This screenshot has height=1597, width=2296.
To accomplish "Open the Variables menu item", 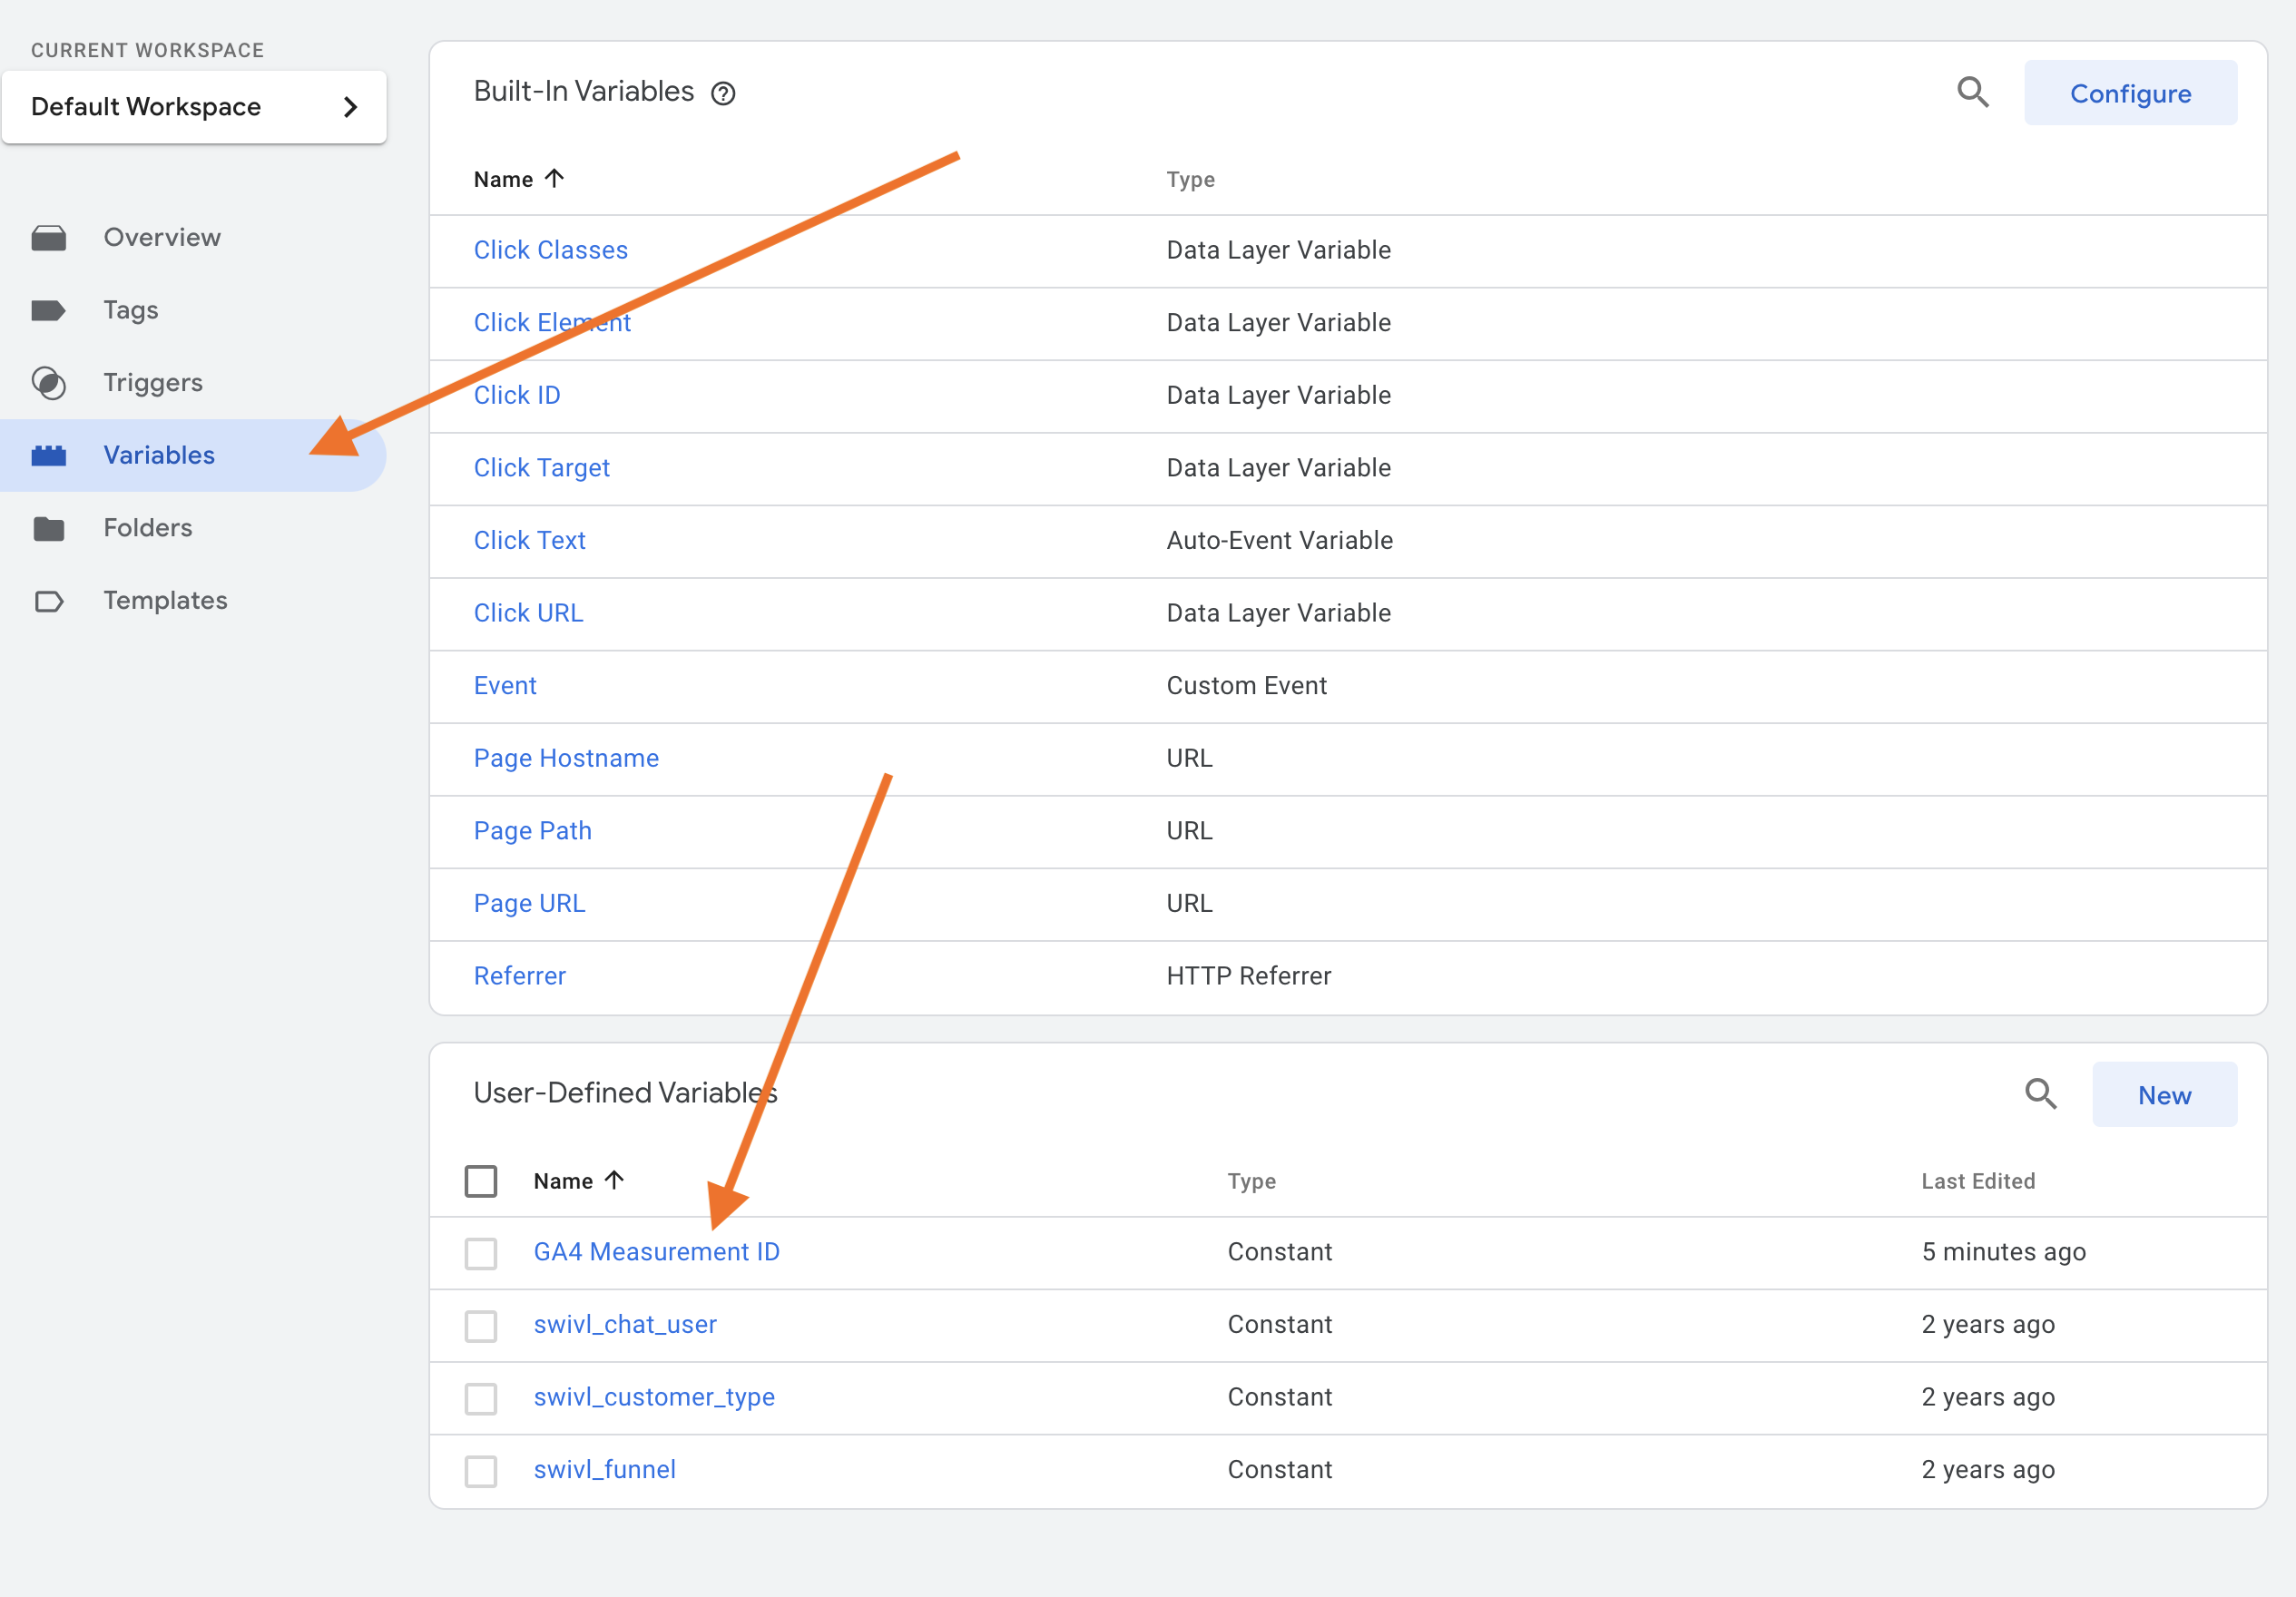I will 159,455.
